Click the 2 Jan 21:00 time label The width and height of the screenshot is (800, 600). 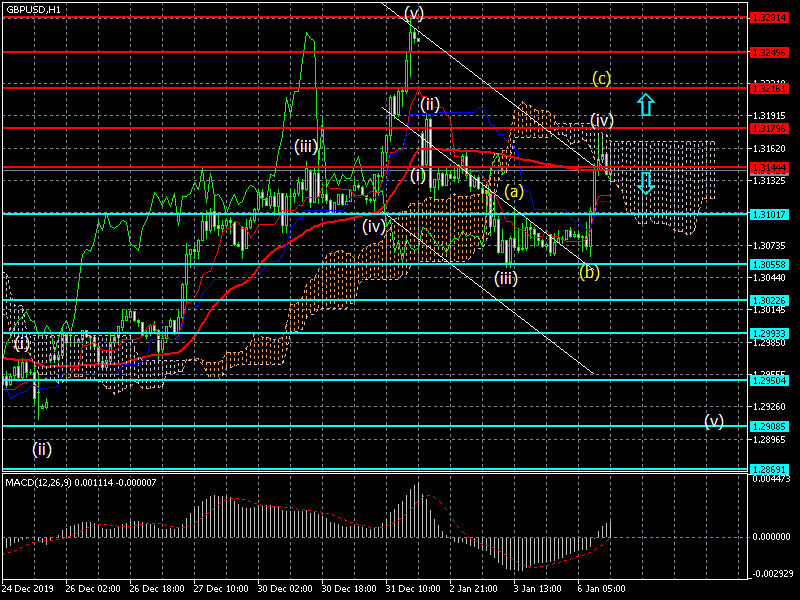(x=473, y=588)
